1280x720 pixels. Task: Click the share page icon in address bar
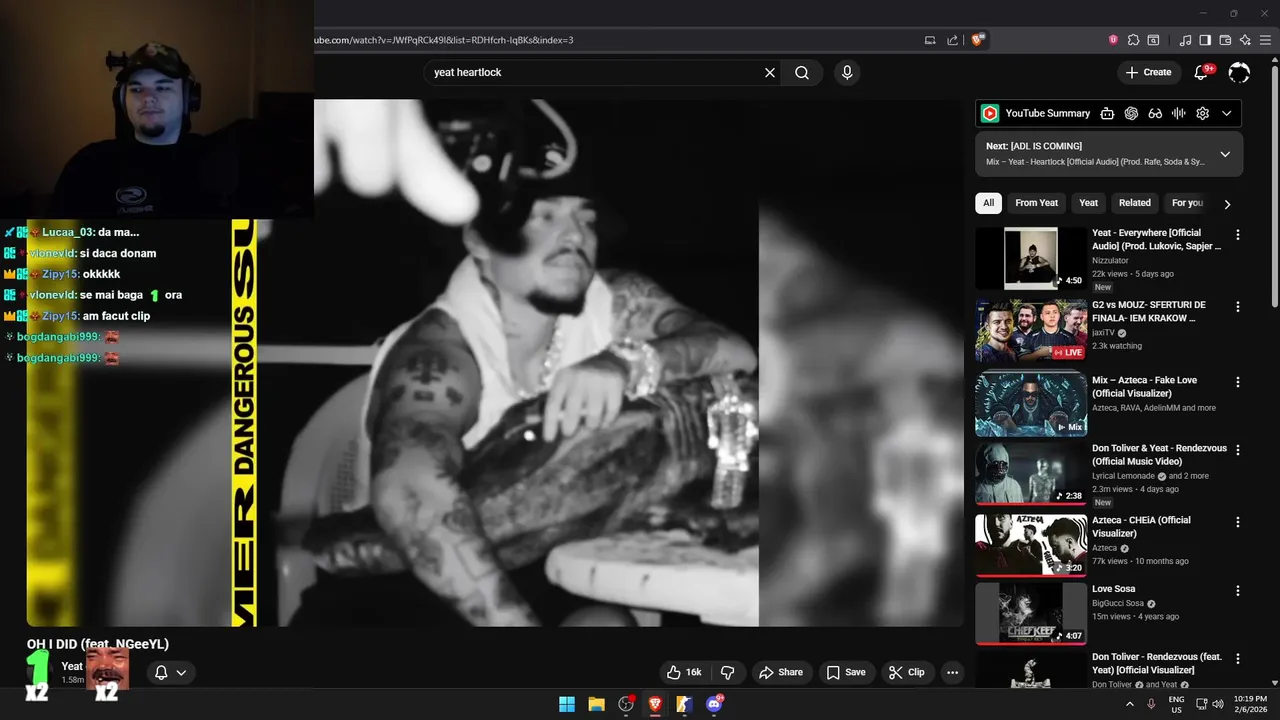click(x=953, y=40)
